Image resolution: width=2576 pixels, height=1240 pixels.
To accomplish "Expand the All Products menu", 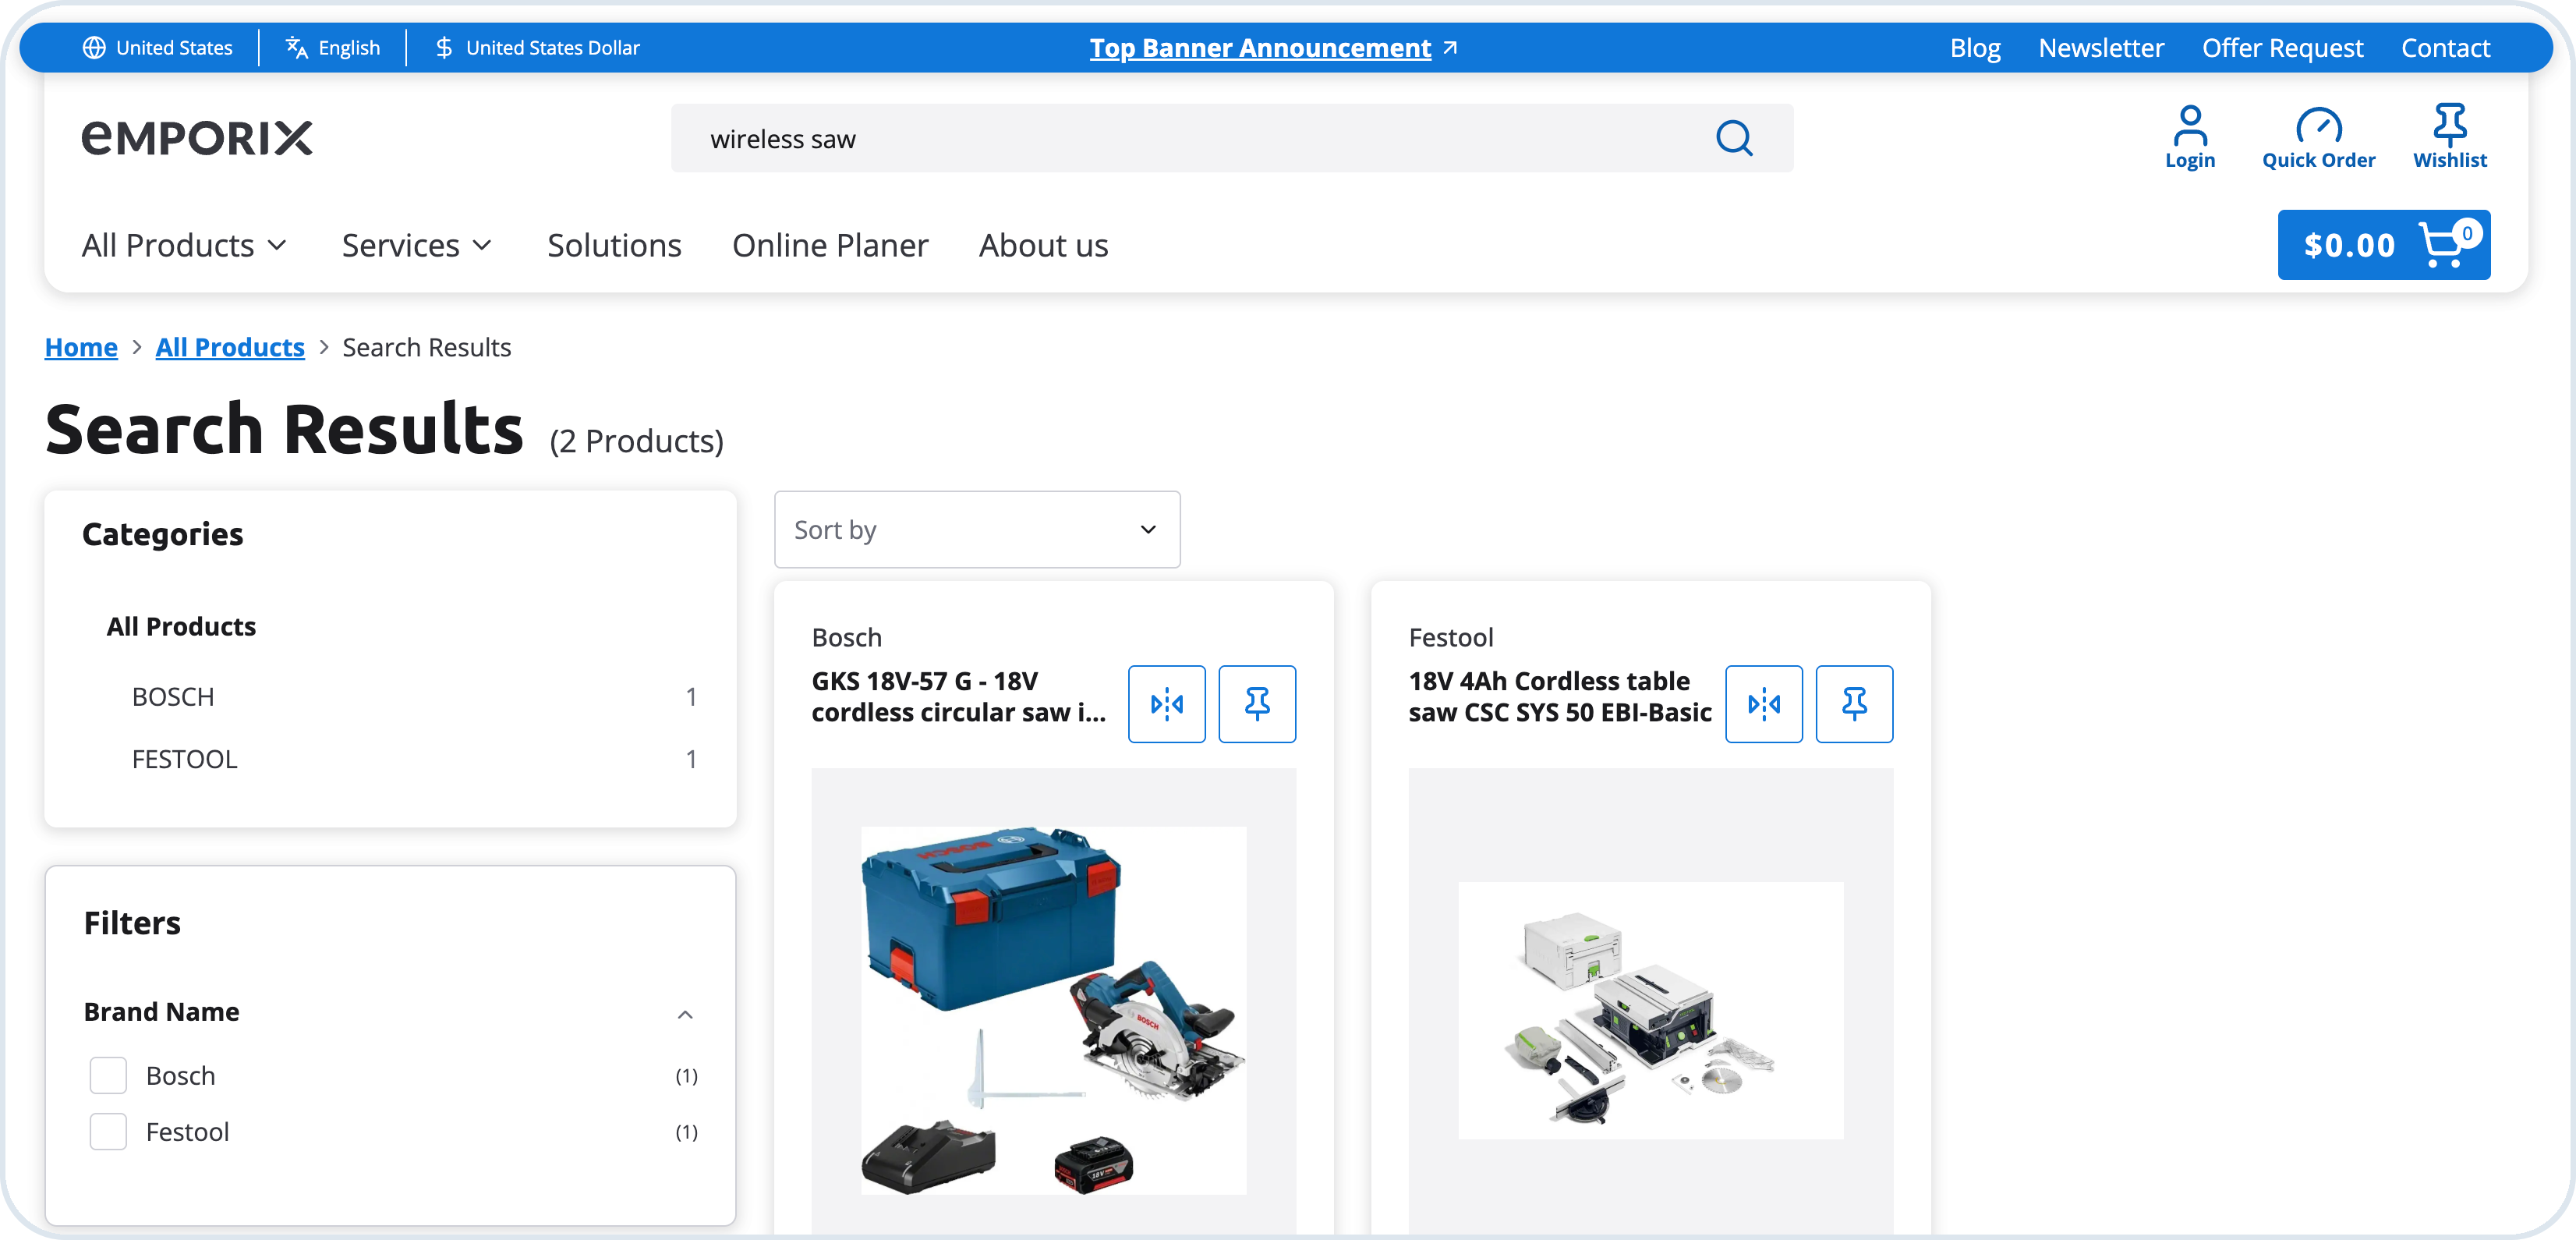I will point(185,245).
